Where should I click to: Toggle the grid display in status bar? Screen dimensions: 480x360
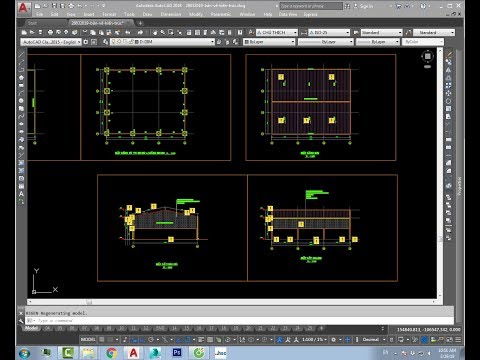(x=102, y=339)
